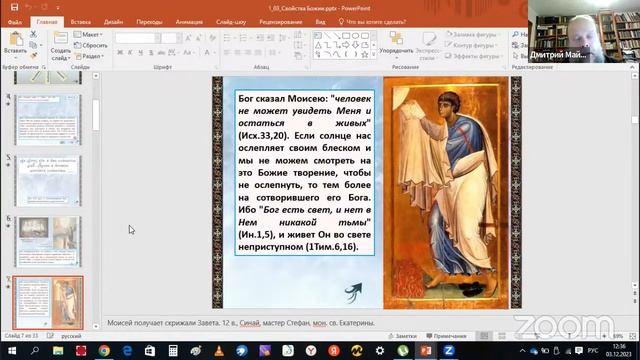Switch to the Вставка ribbon tab
Viewport: 640px width, 360px height.
point(80,22)
